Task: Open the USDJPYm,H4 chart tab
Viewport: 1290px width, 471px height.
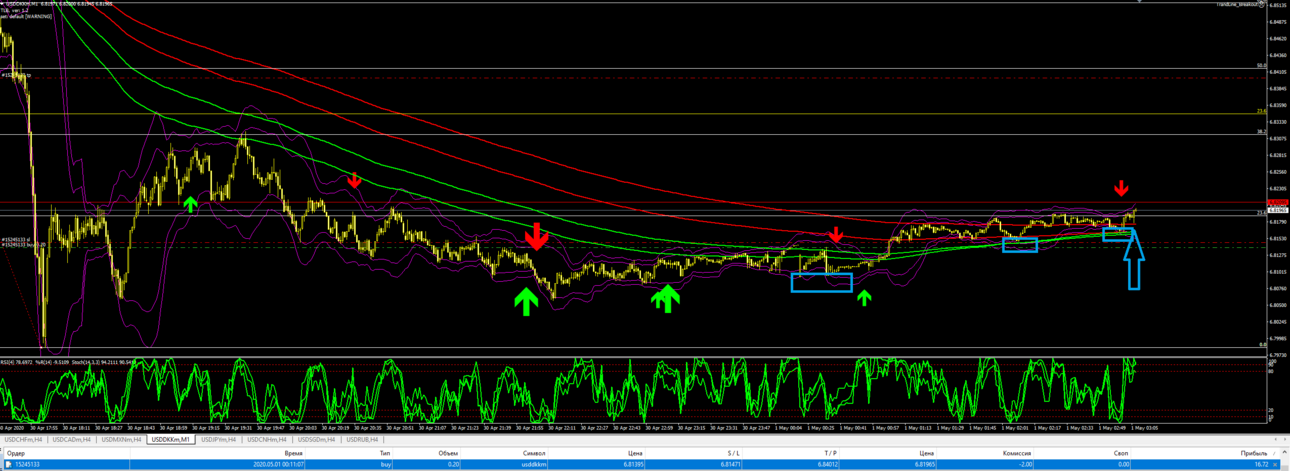Action: coord(220,439)
